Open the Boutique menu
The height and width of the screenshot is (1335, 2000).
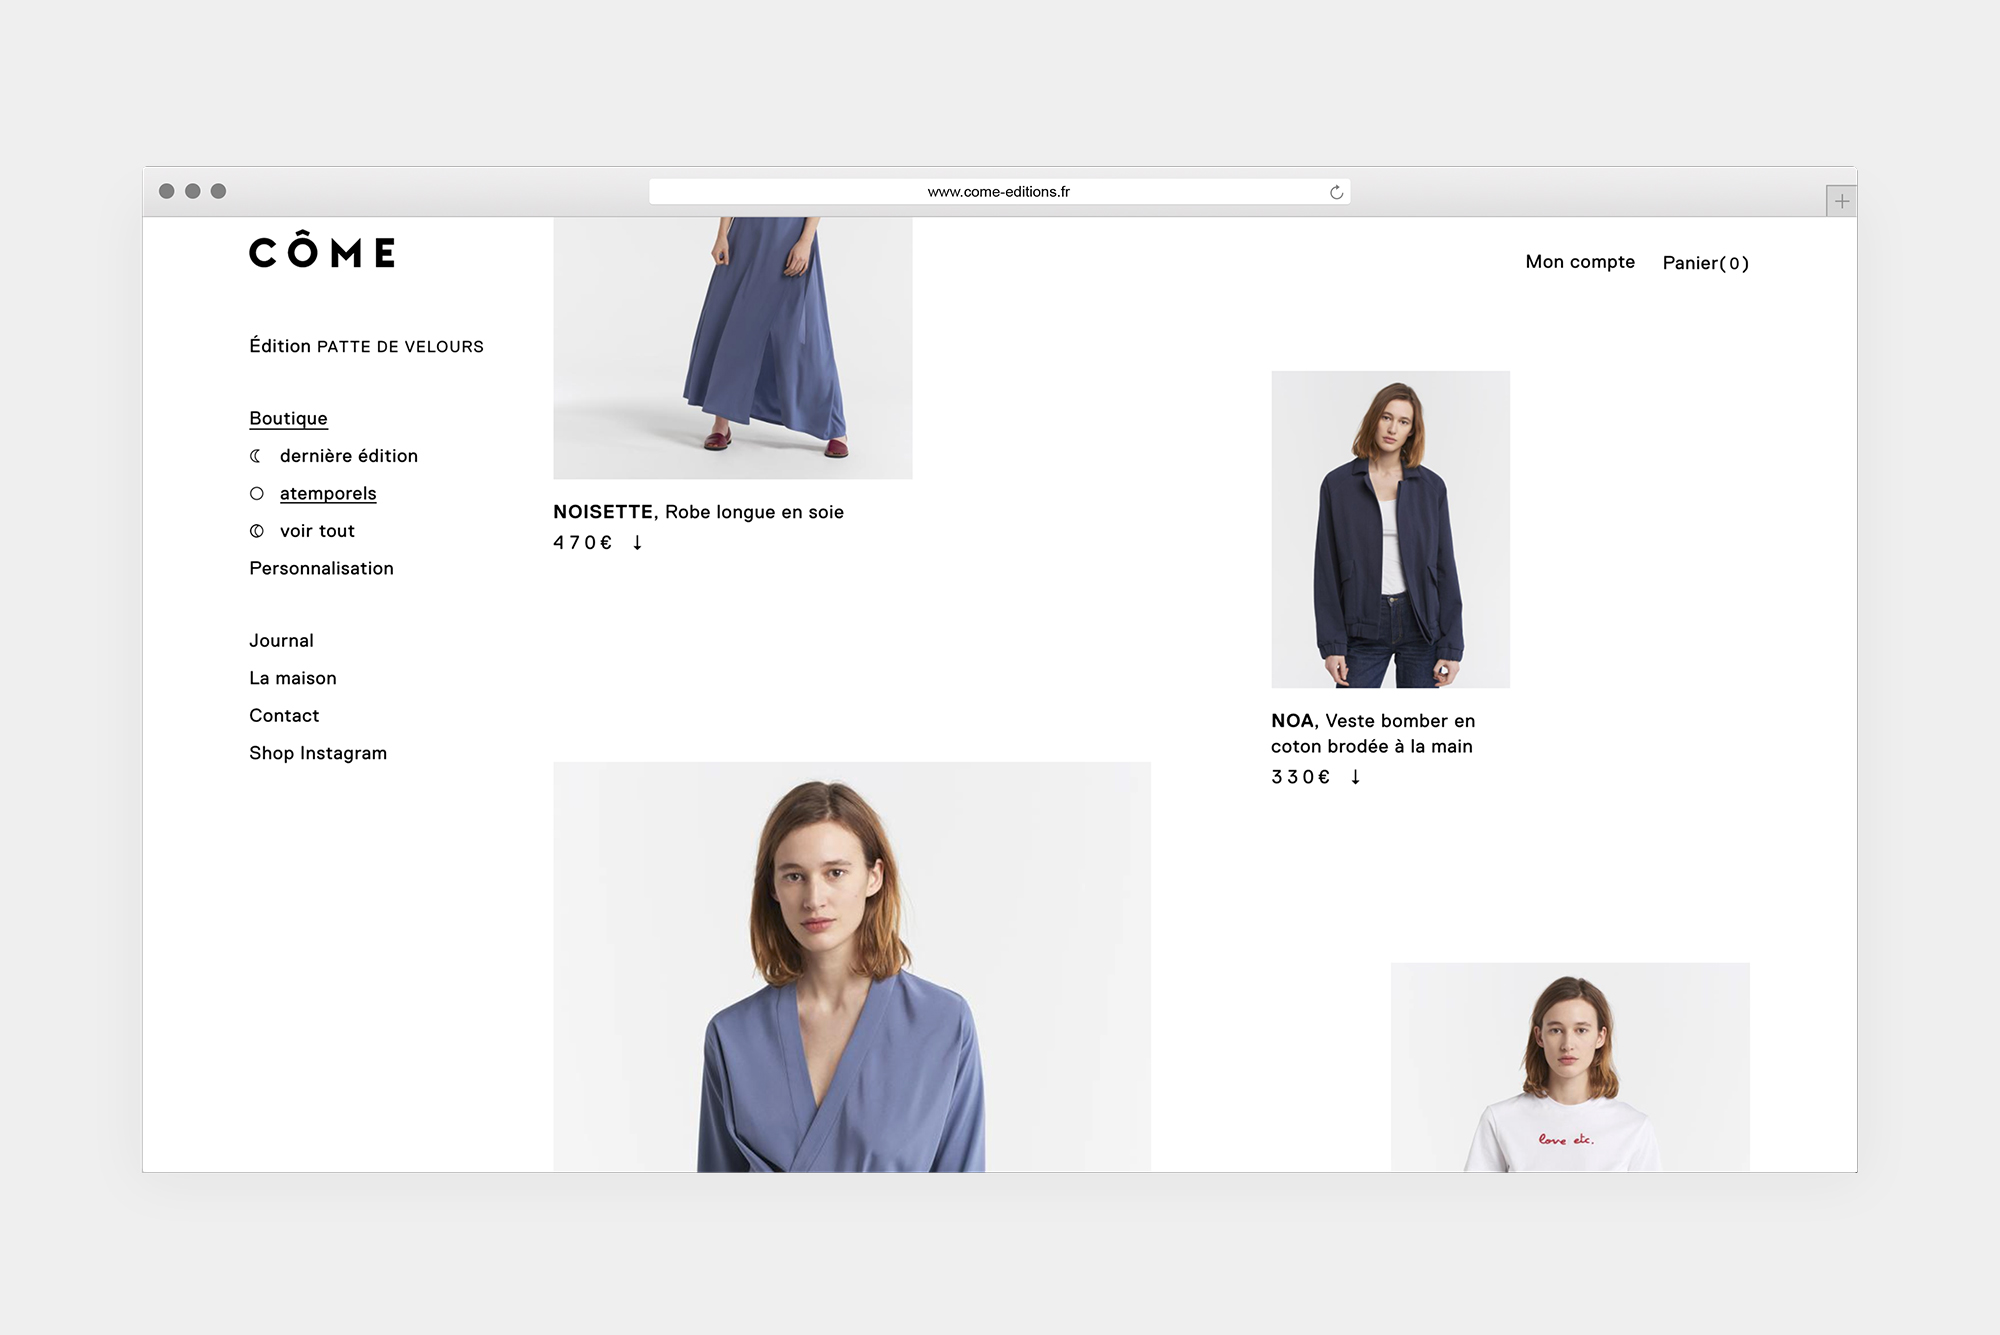pos(288,419)
